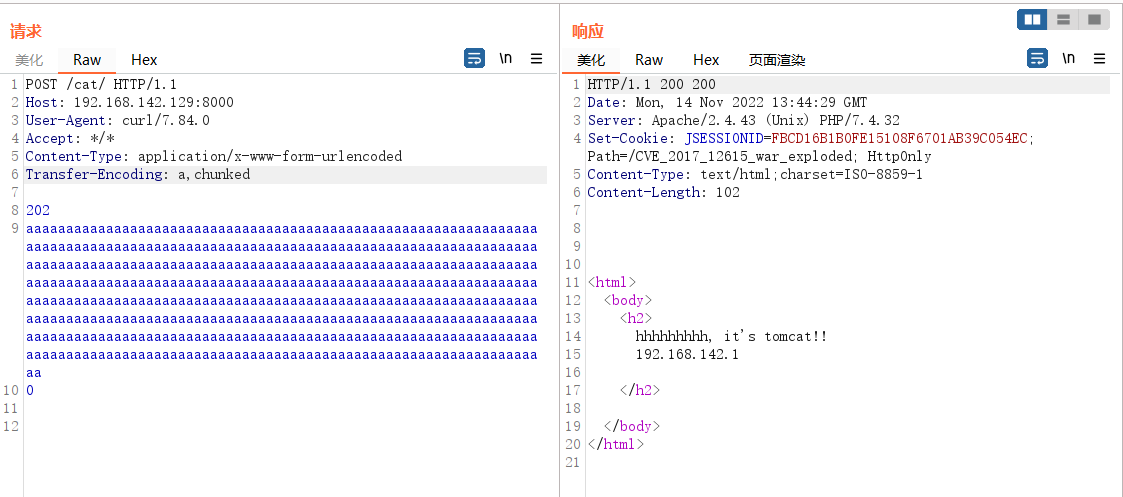Switch request view to Hex tab
The image size is (1123, 497).
144,60
